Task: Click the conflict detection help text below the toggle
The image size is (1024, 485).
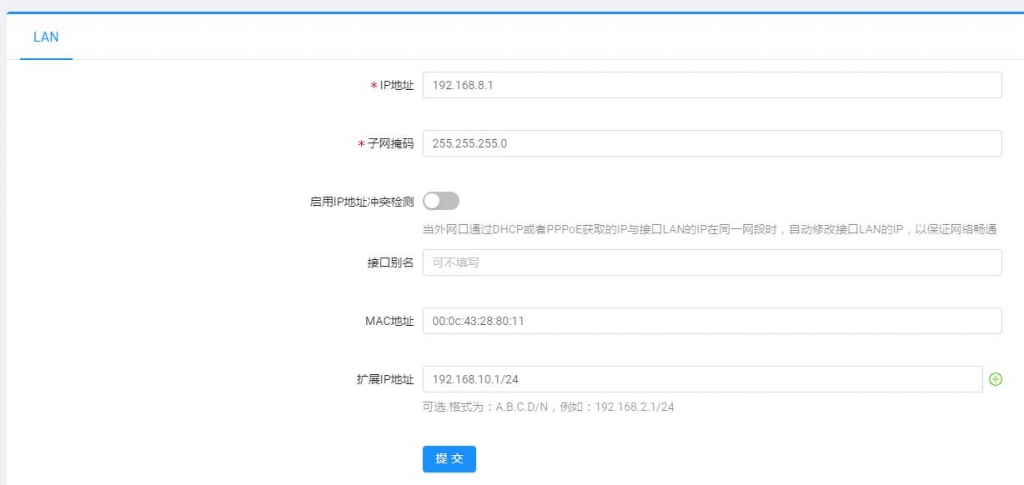Action: [710, 230]
